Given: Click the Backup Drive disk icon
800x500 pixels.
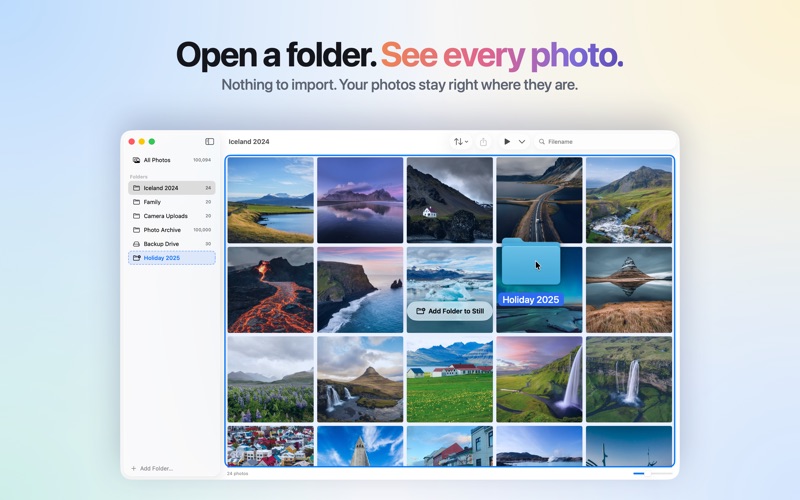Looking at the screenshot, I should pos(136,244).
